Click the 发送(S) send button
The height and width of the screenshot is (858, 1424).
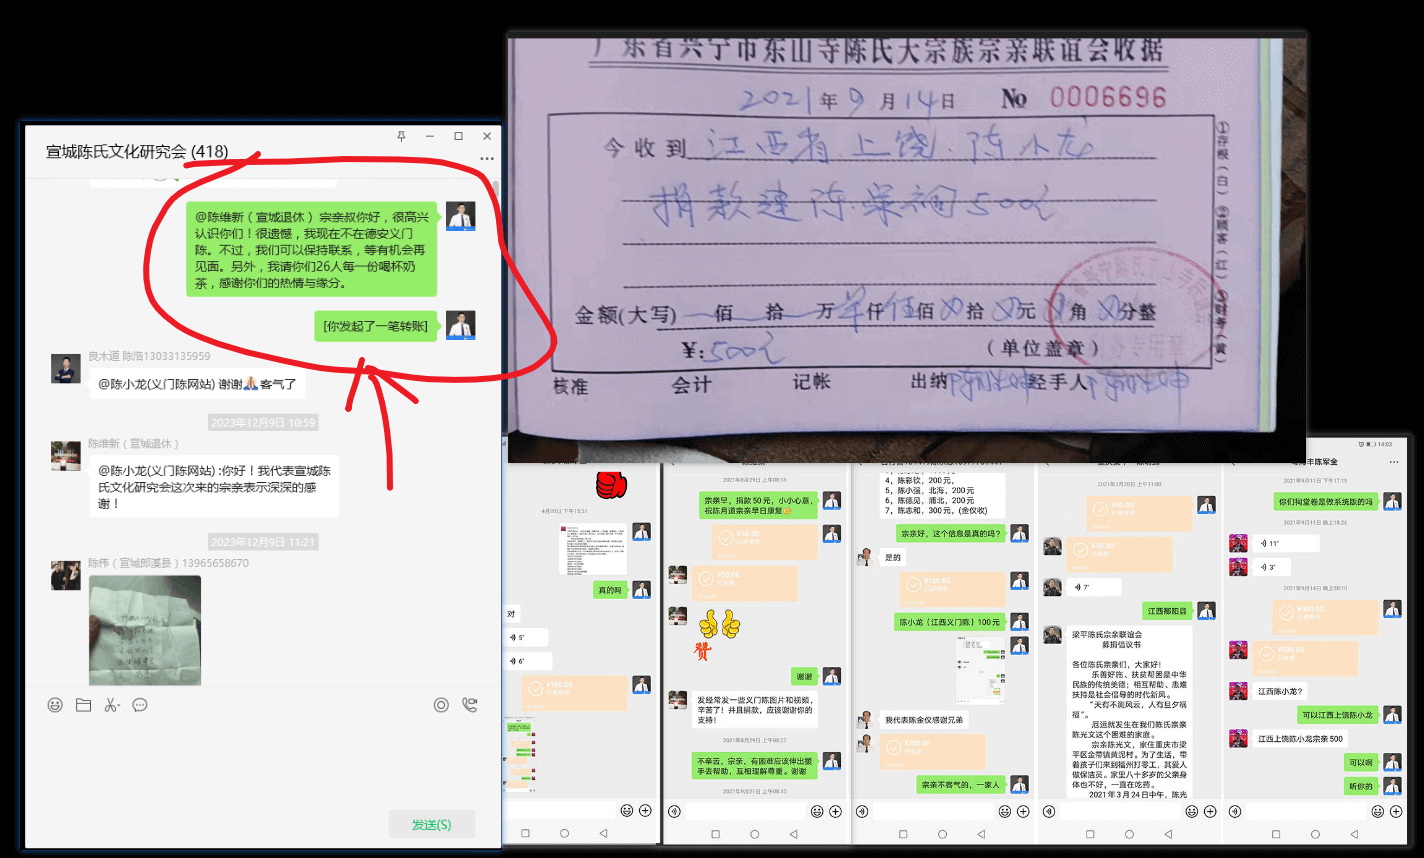(x=431, y=824)
